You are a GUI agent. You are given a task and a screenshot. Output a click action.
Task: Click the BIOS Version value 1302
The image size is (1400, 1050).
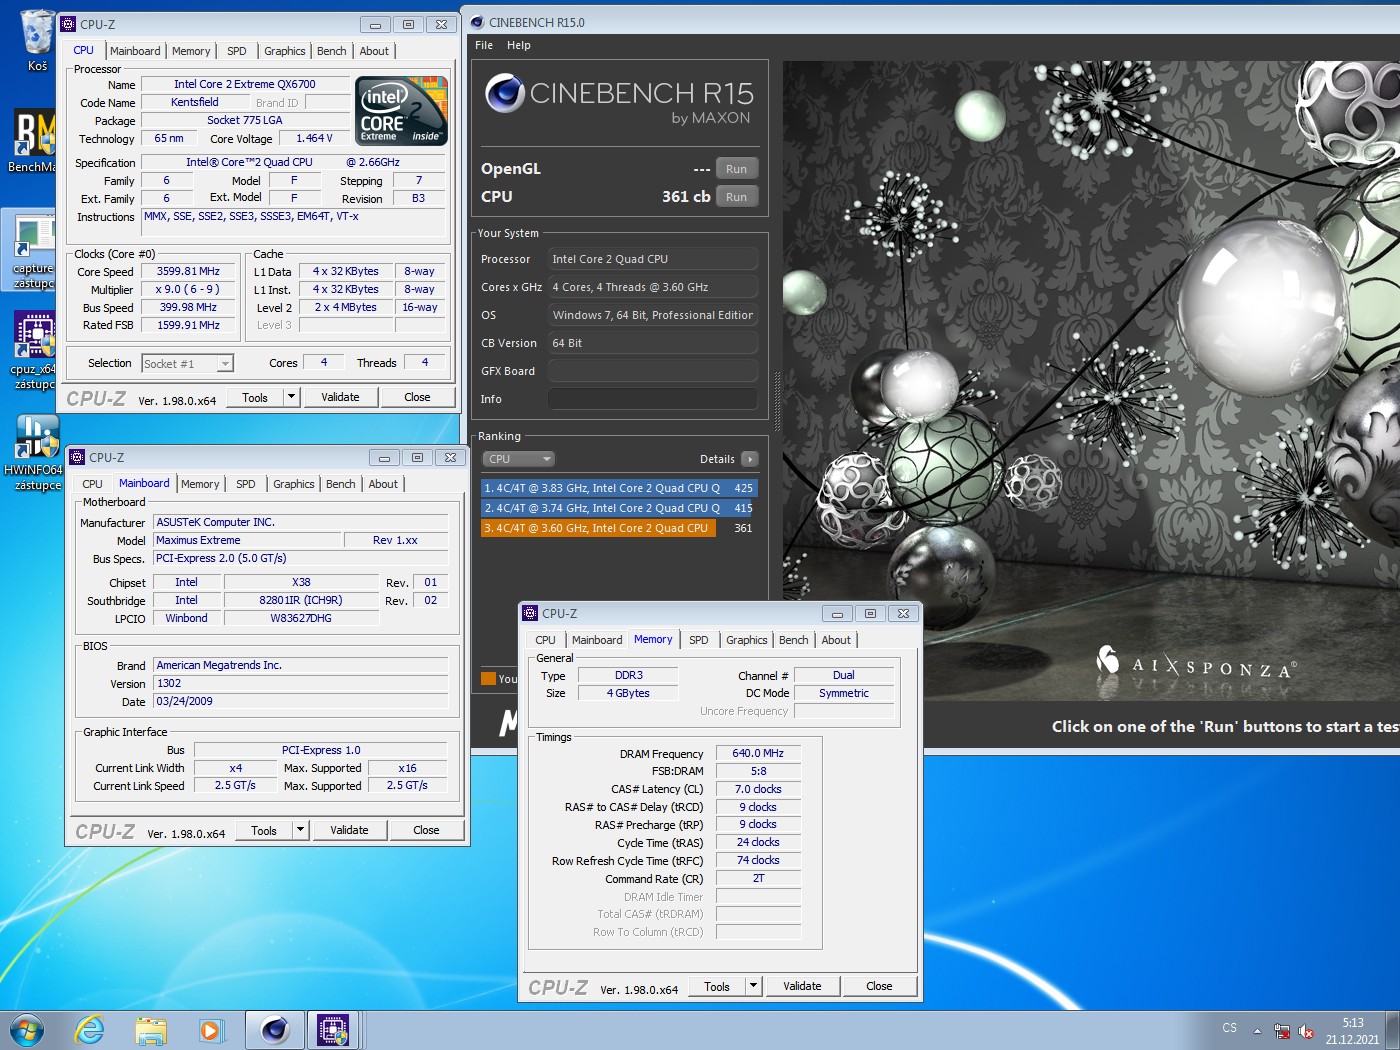point(301,683)
